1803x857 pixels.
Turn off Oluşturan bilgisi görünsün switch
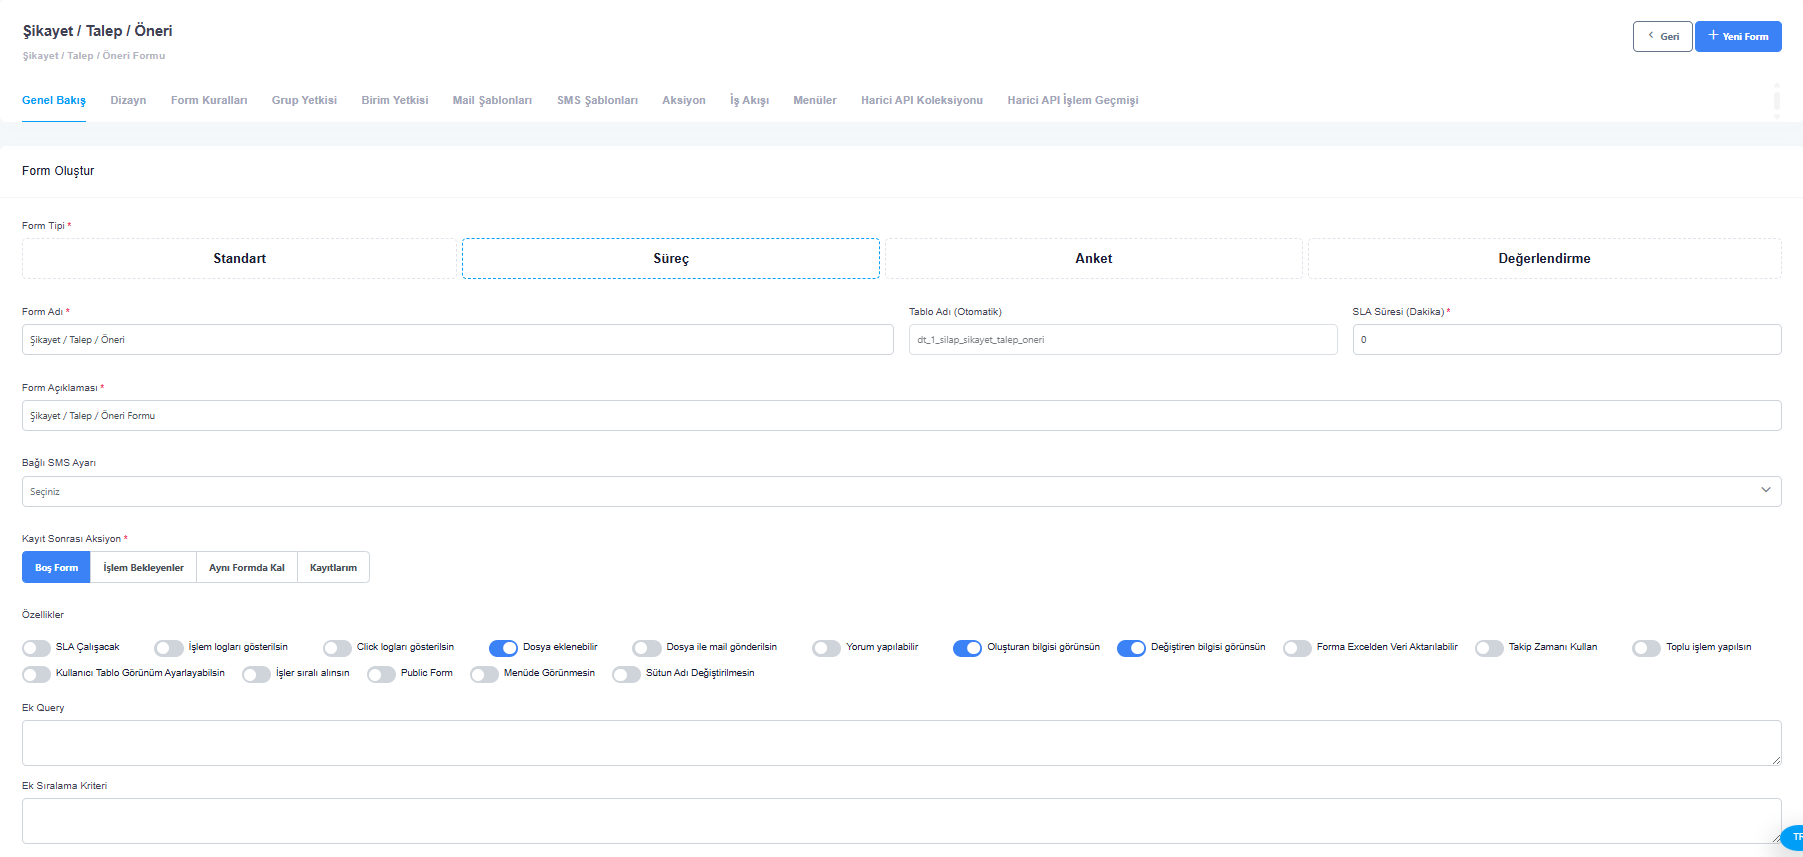(x=967, y=648)
